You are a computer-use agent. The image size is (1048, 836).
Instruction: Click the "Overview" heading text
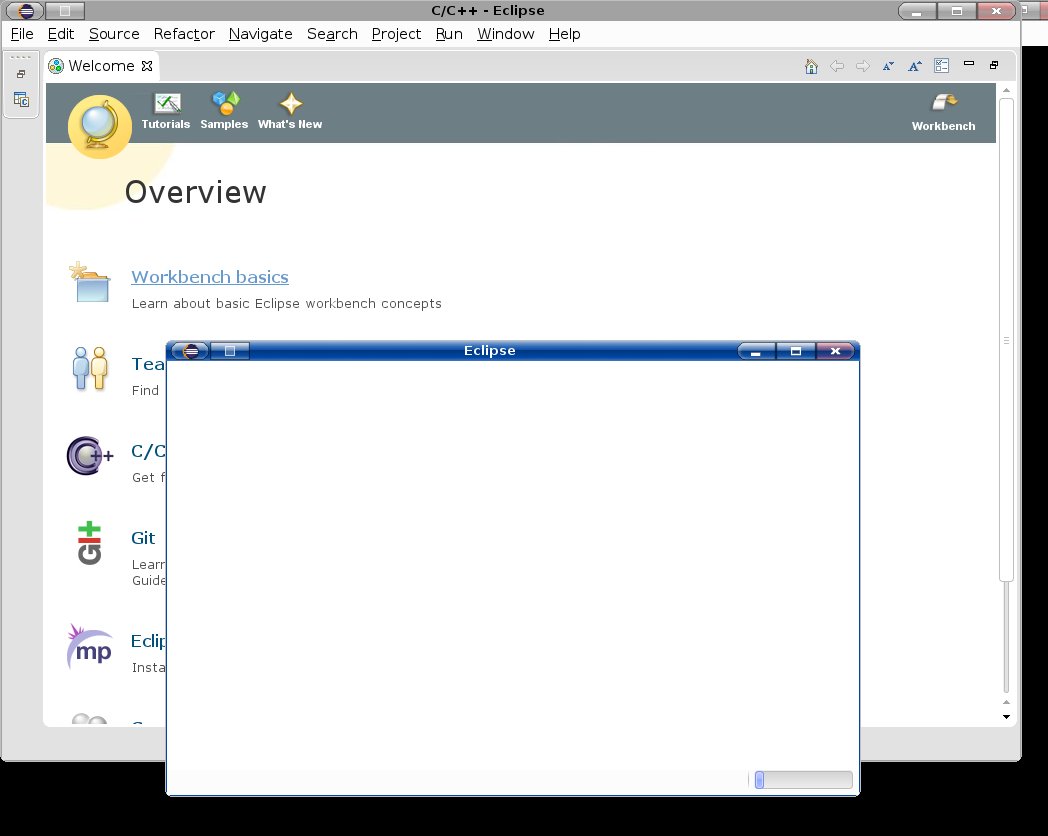[195, 192]
